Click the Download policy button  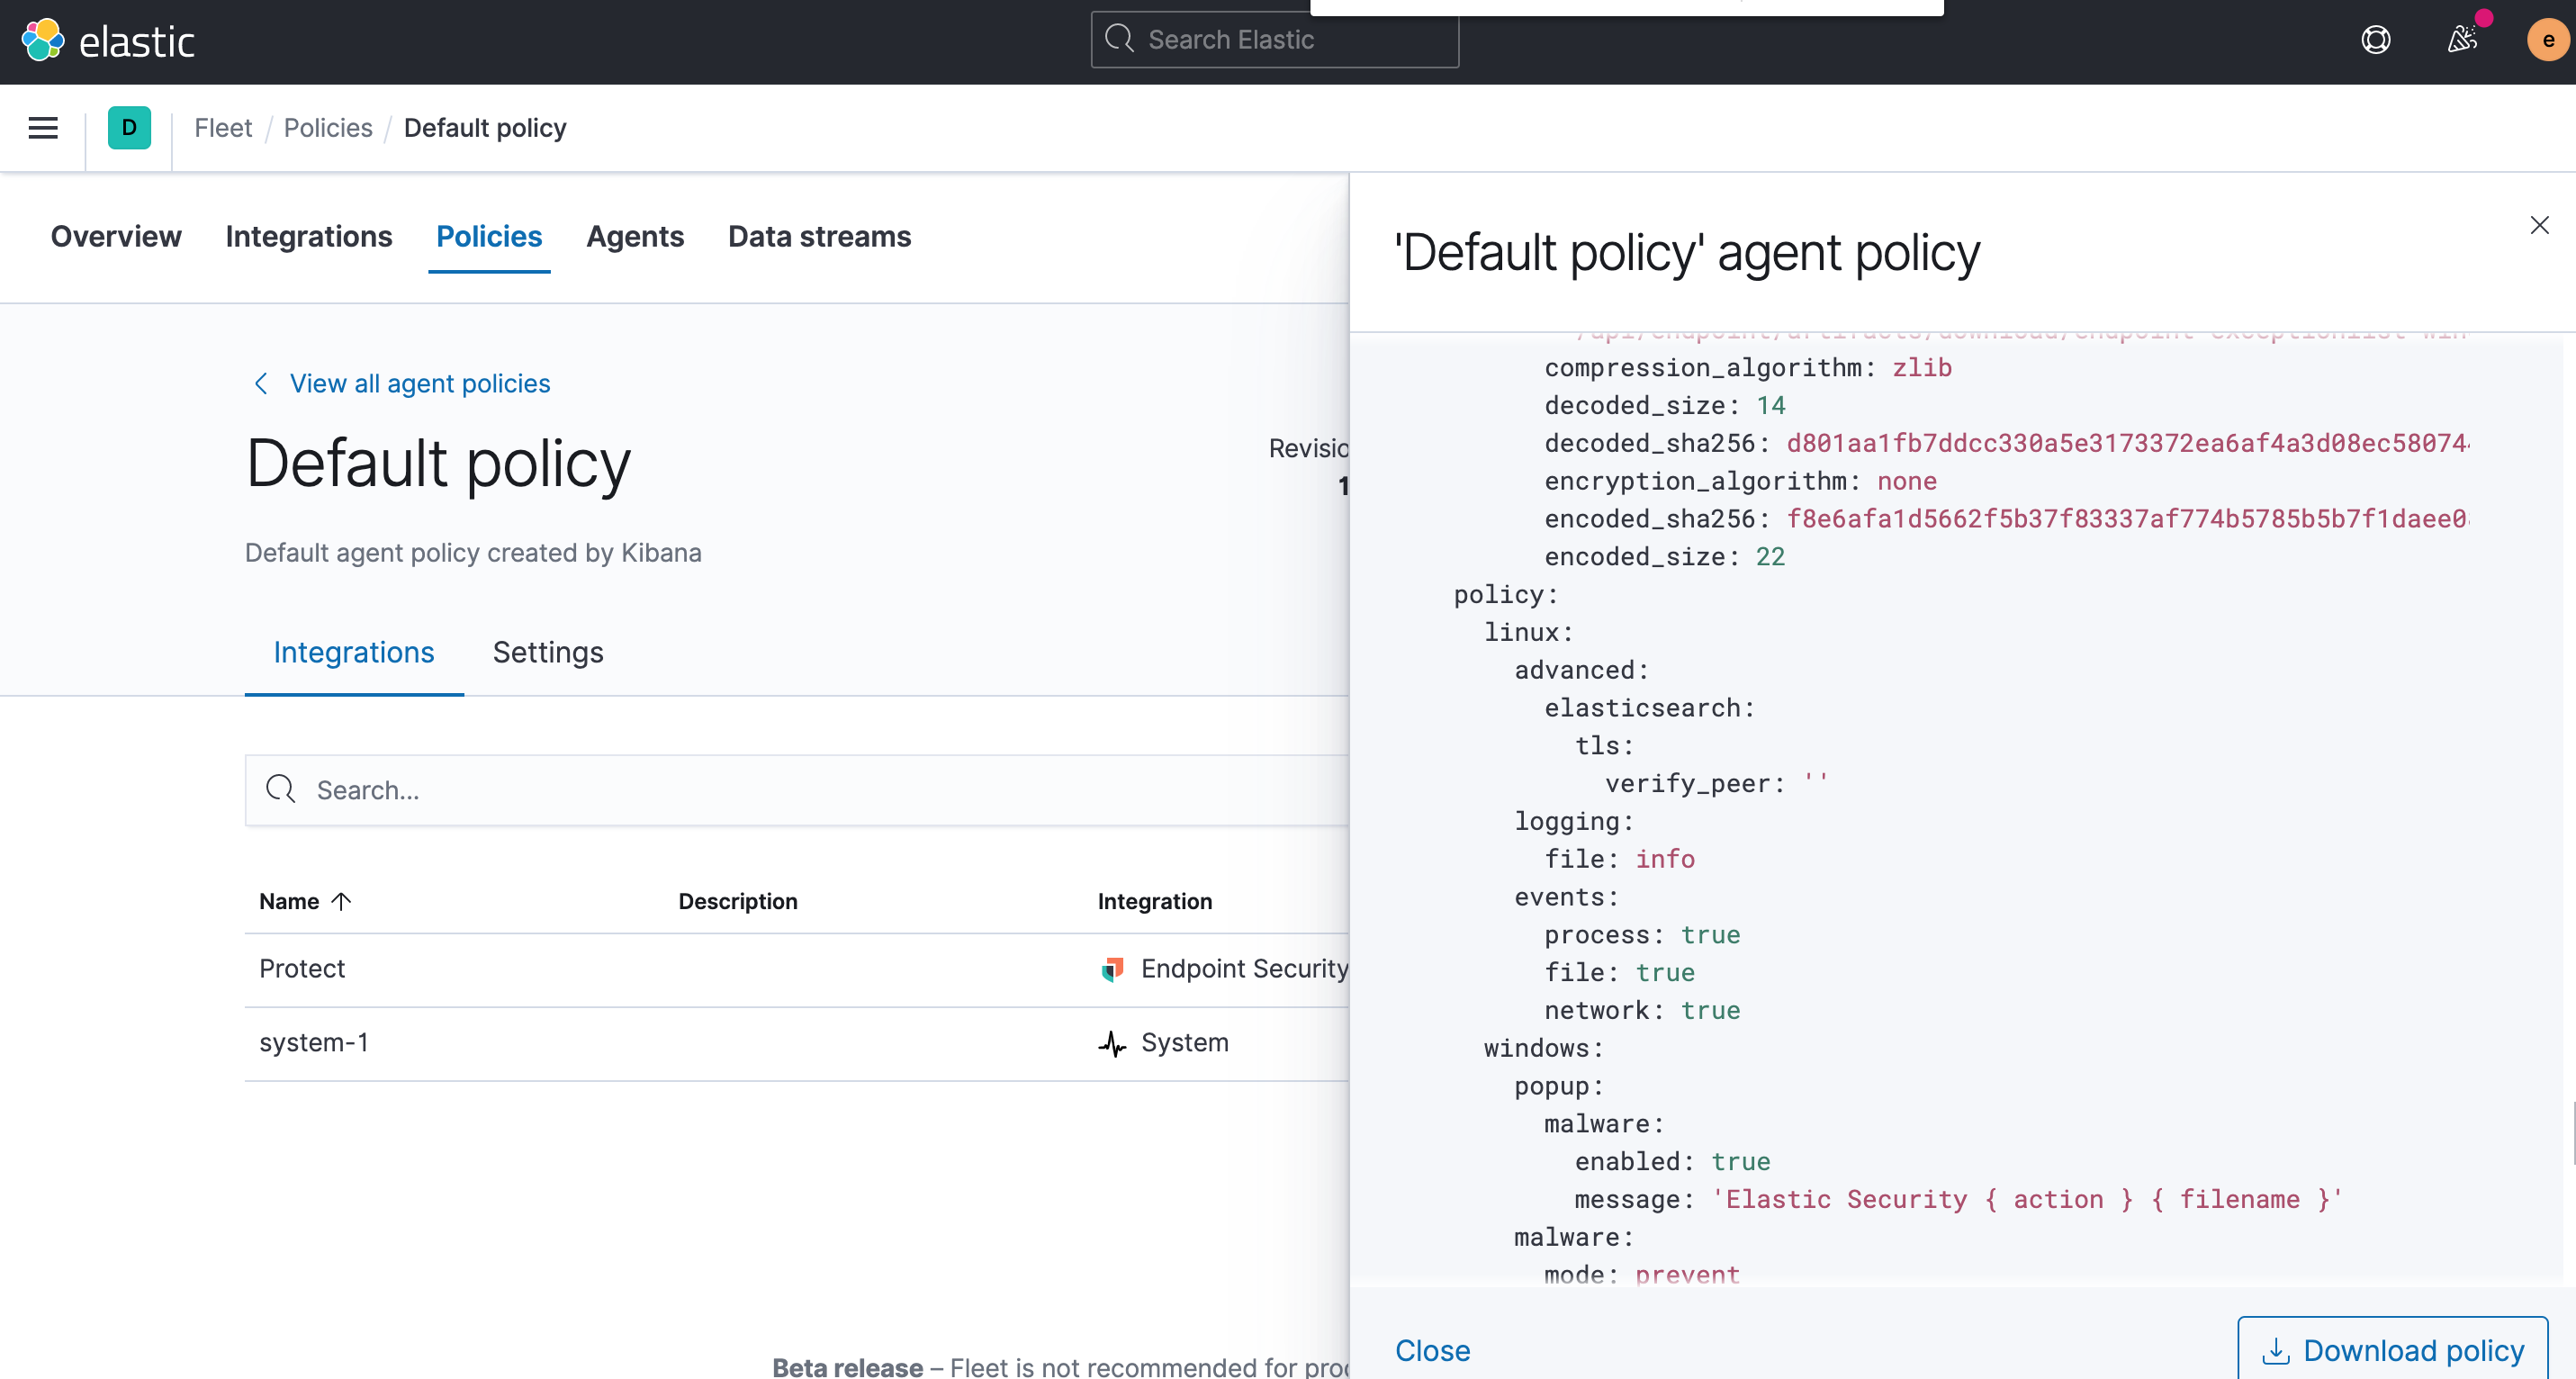point(2392,1350)
